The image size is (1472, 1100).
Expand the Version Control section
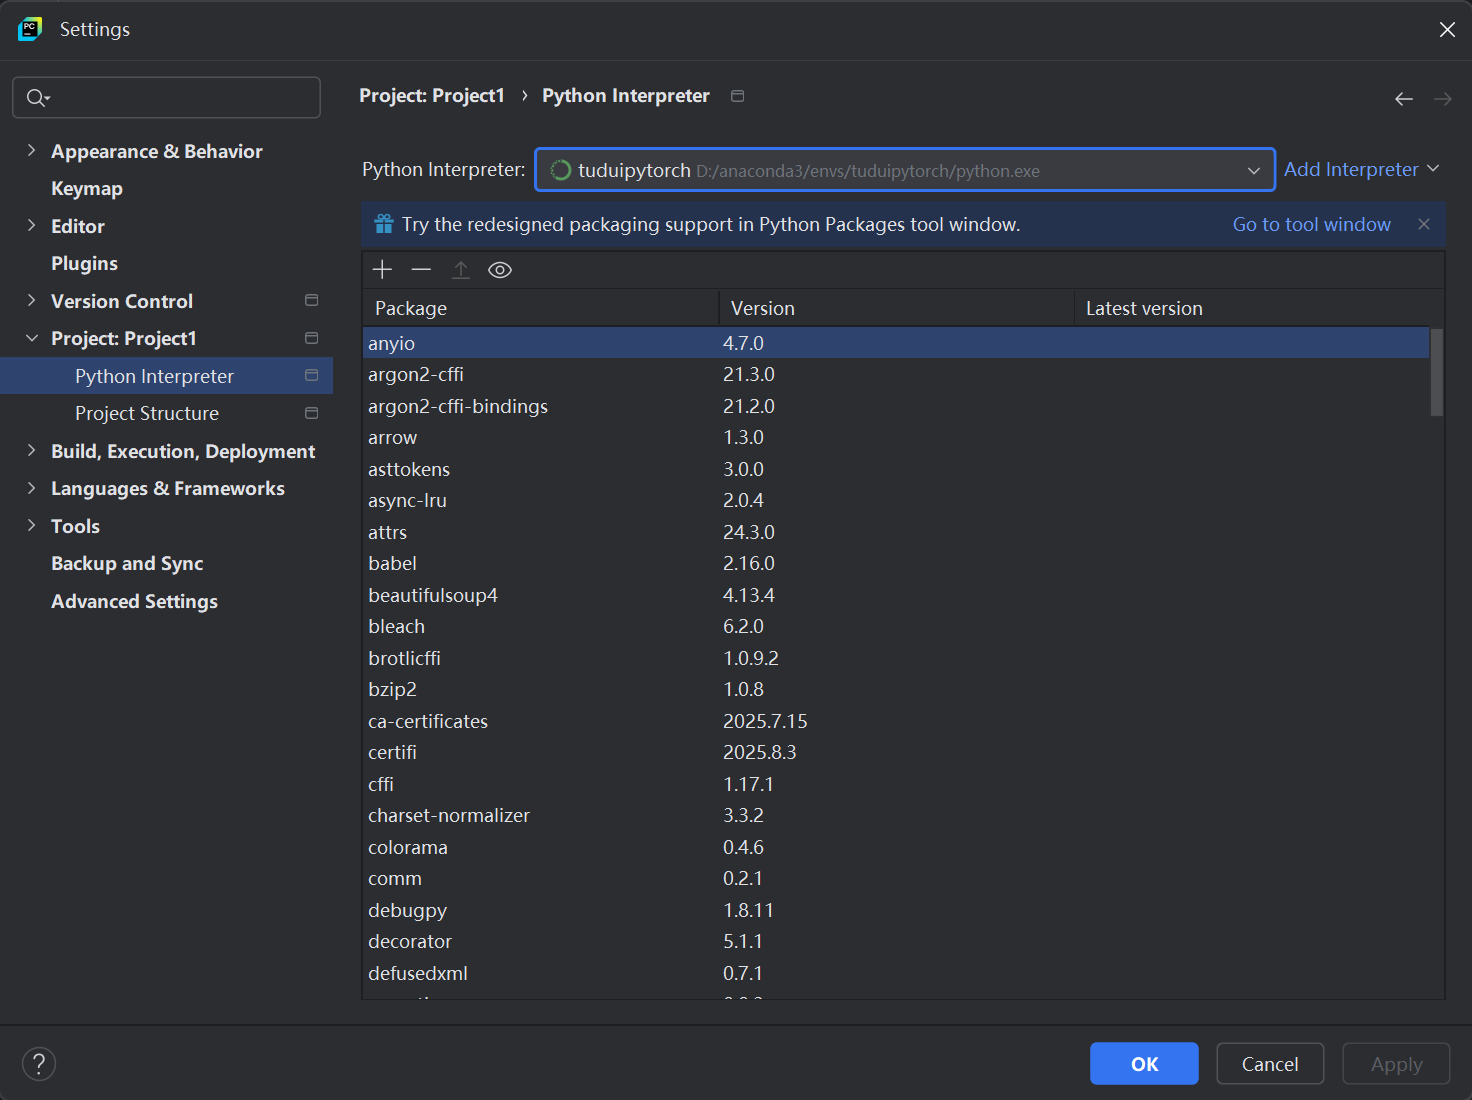pyautogui.click(x=31, y=300)
